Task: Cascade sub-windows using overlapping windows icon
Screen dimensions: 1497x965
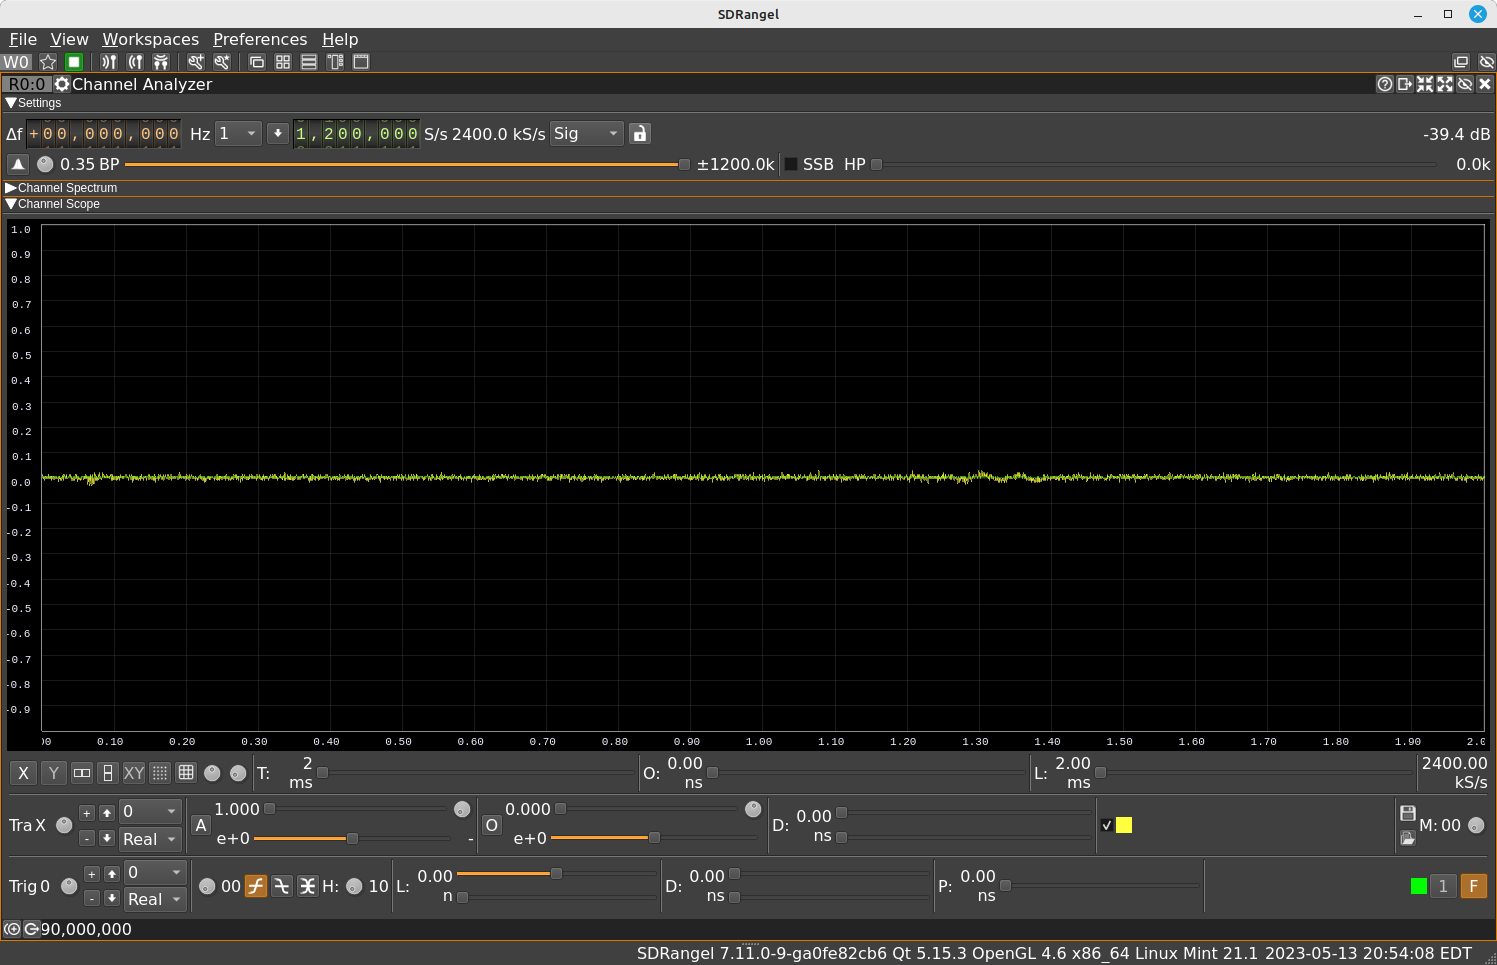Action: (x=257, y=62)
